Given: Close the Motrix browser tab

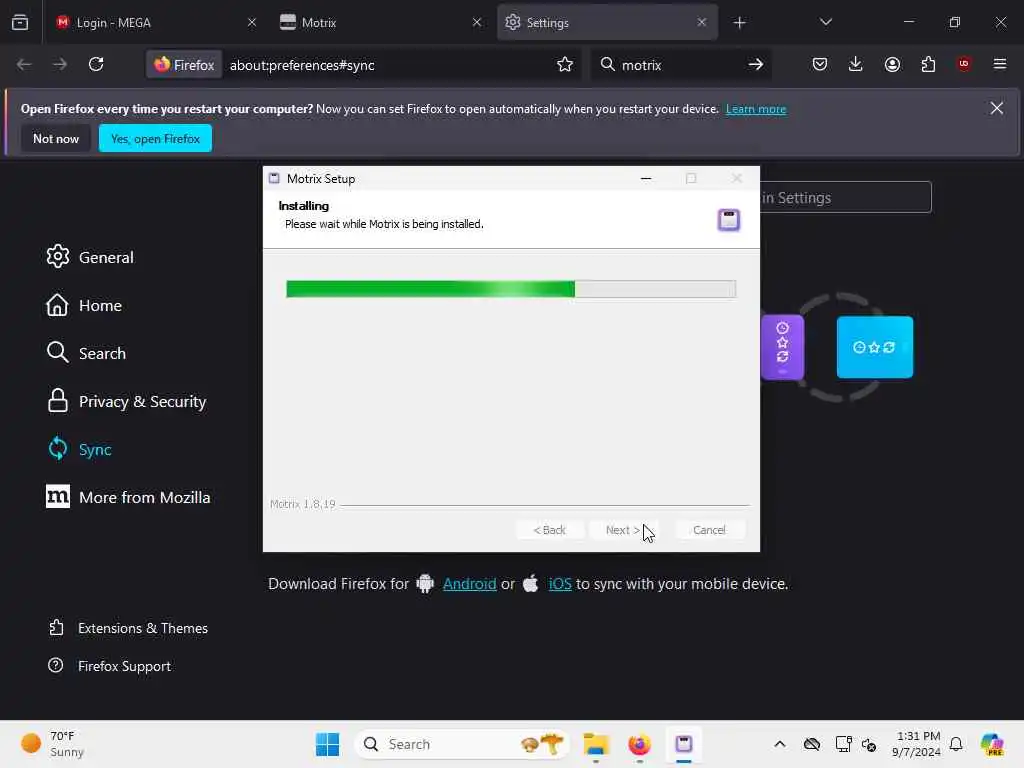Looking at the screenshot, I should [x=477, y=22].
